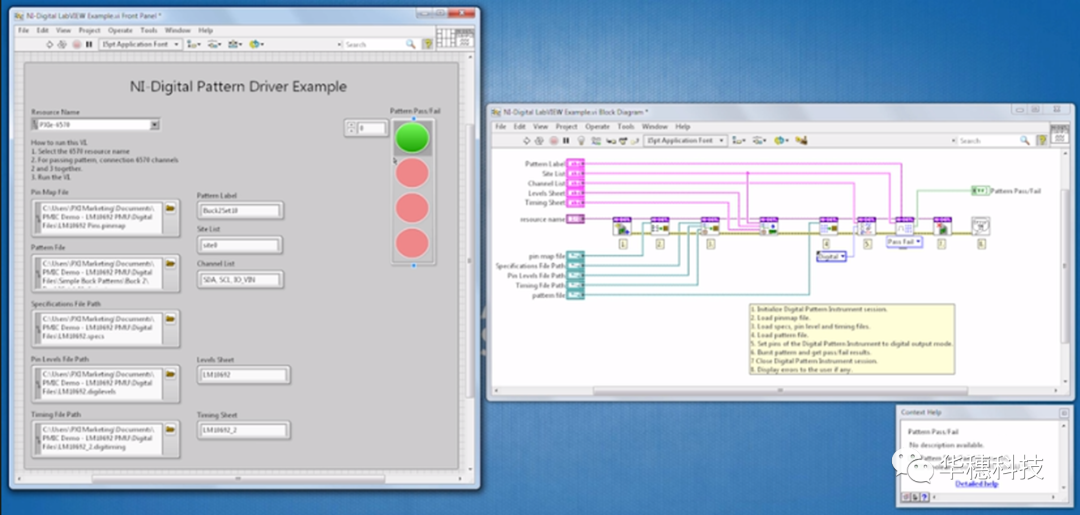This screenshot has width=1080, height=515.
Task: Open Window menu in Block Diagram window
Action: (x=654, y=127)
